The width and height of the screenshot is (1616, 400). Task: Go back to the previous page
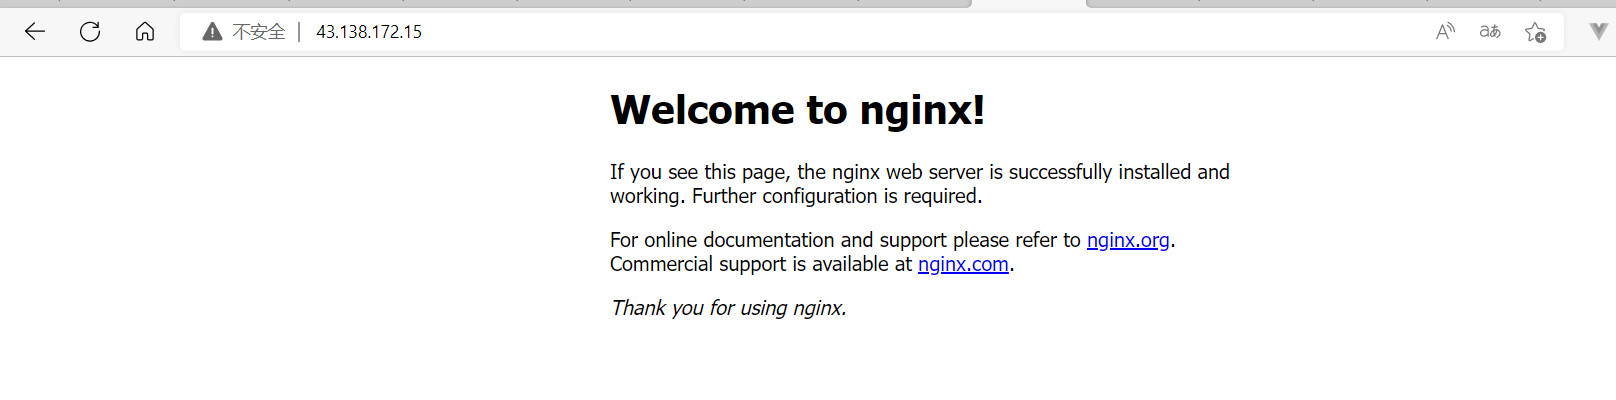click(35, 32)
